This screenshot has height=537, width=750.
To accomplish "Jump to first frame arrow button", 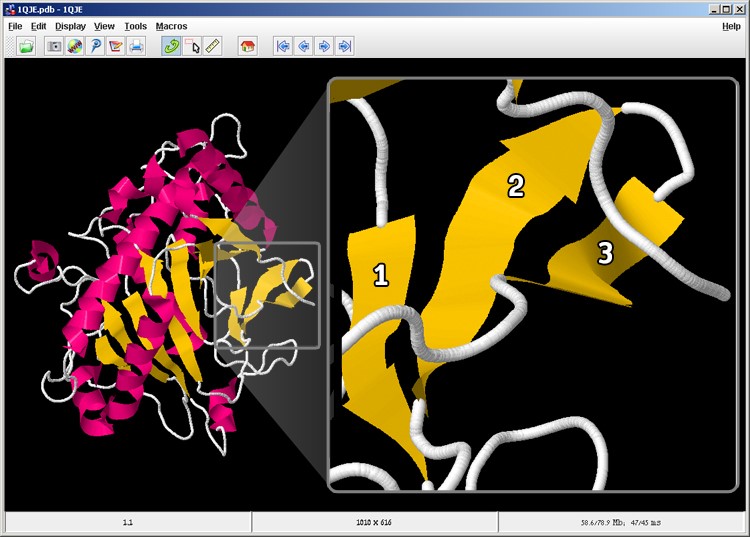I will (283, 46).
